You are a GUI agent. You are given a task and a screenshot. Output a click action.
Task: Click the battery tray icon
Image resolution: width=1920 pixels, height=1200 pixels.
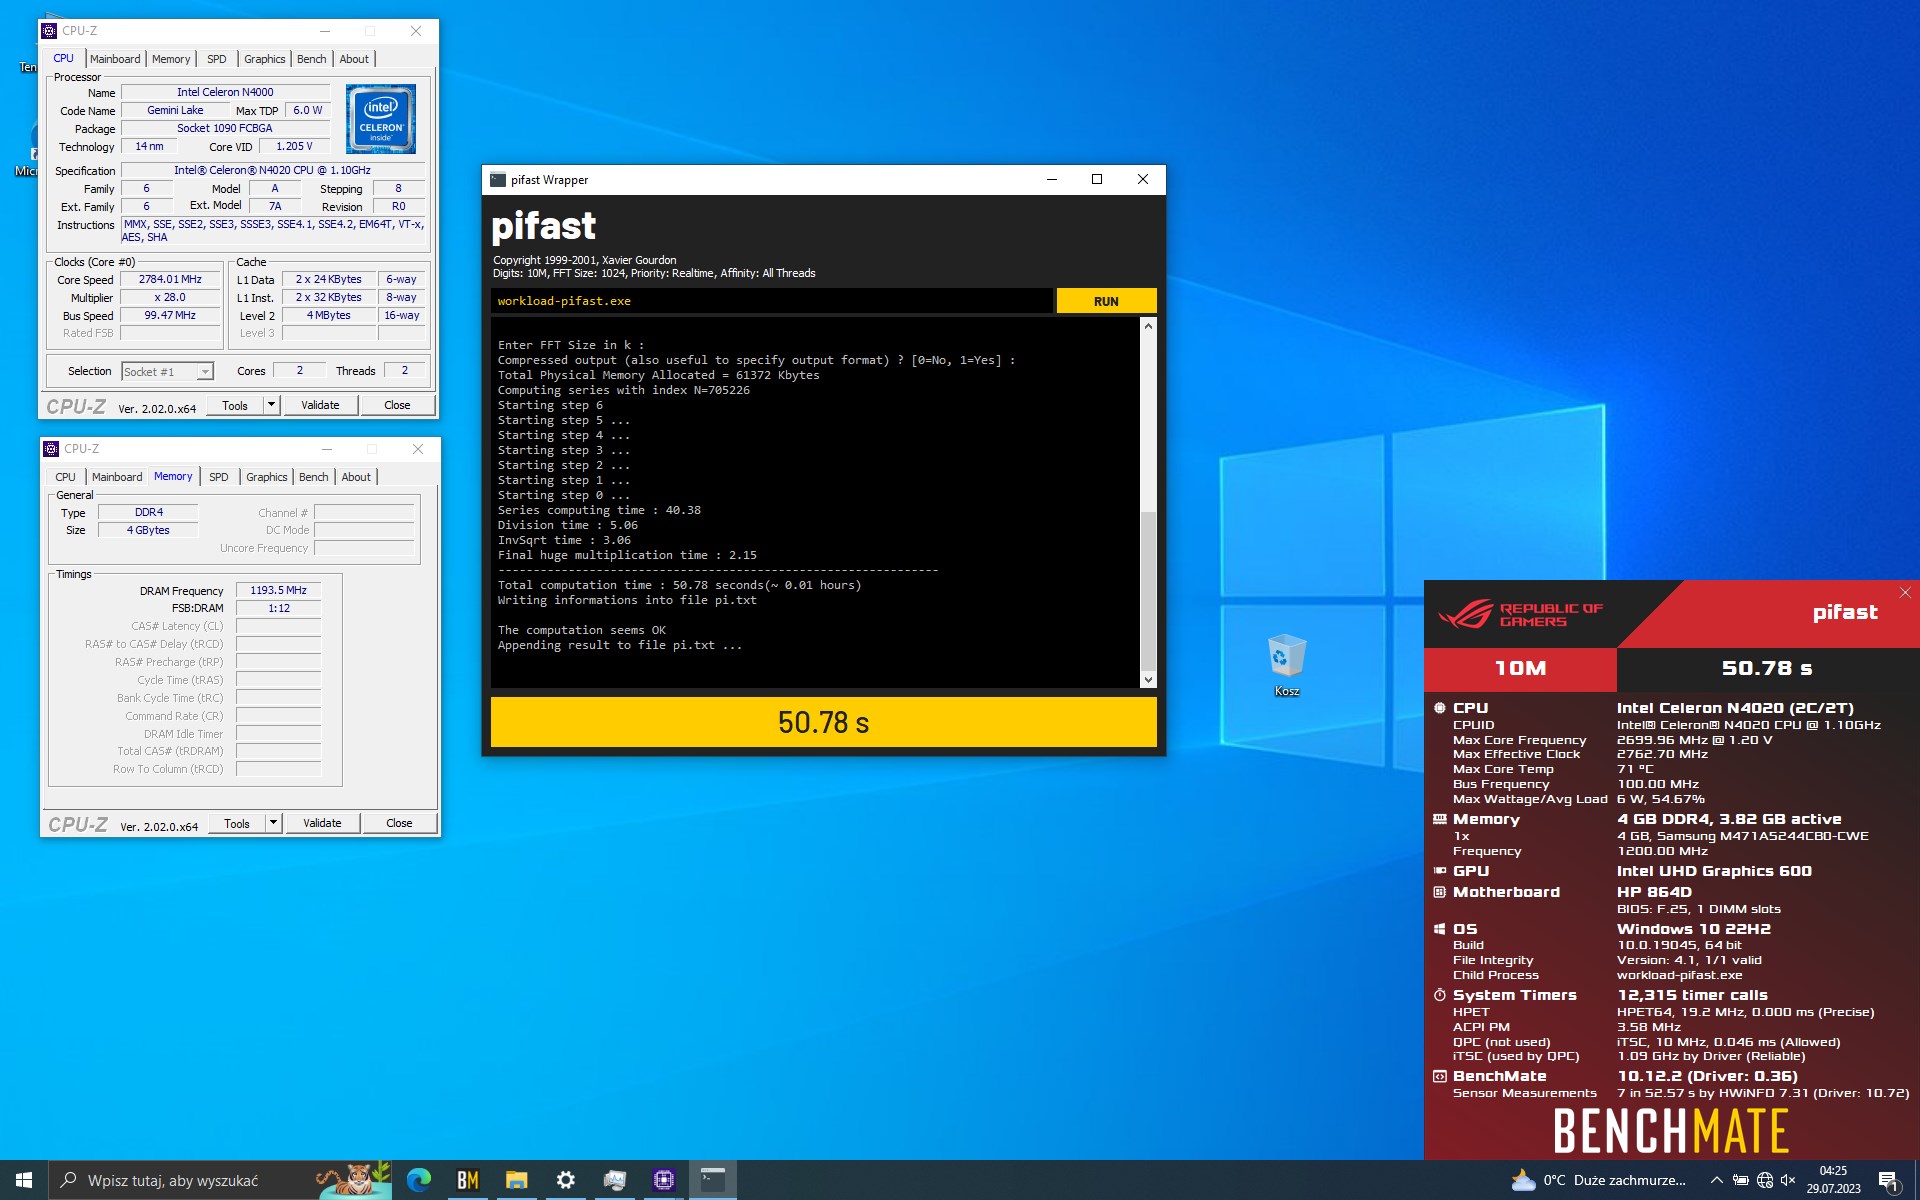(1740, 1180)
